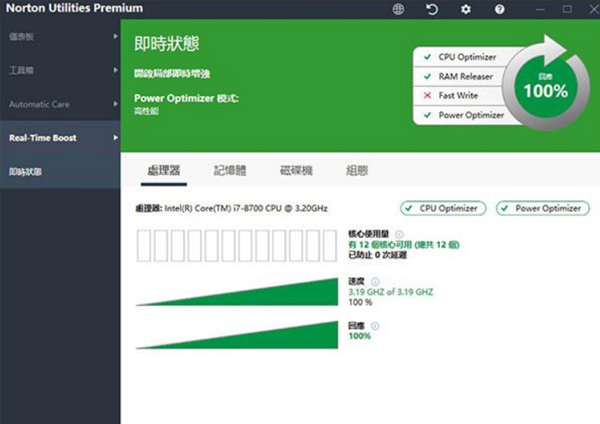The image size is (600, 424).
Task: Click the processor name text Intel Core i7-8700
Action: 246,209
